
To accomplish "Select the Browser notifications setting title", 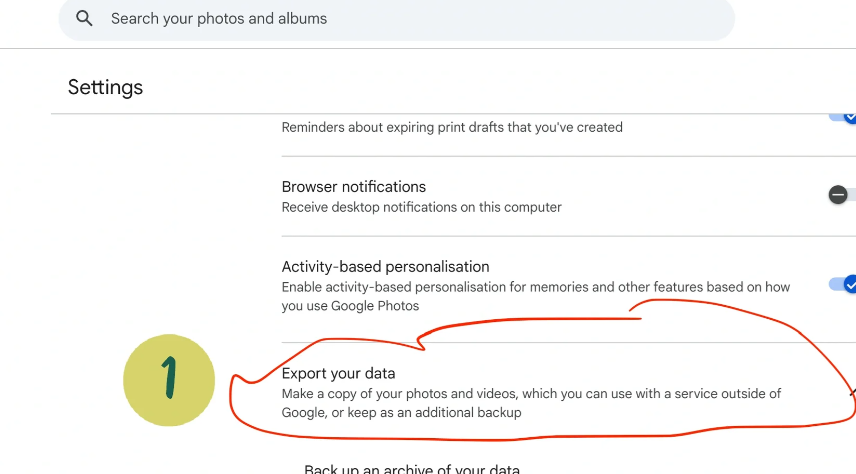I will (x=354, y=187).
